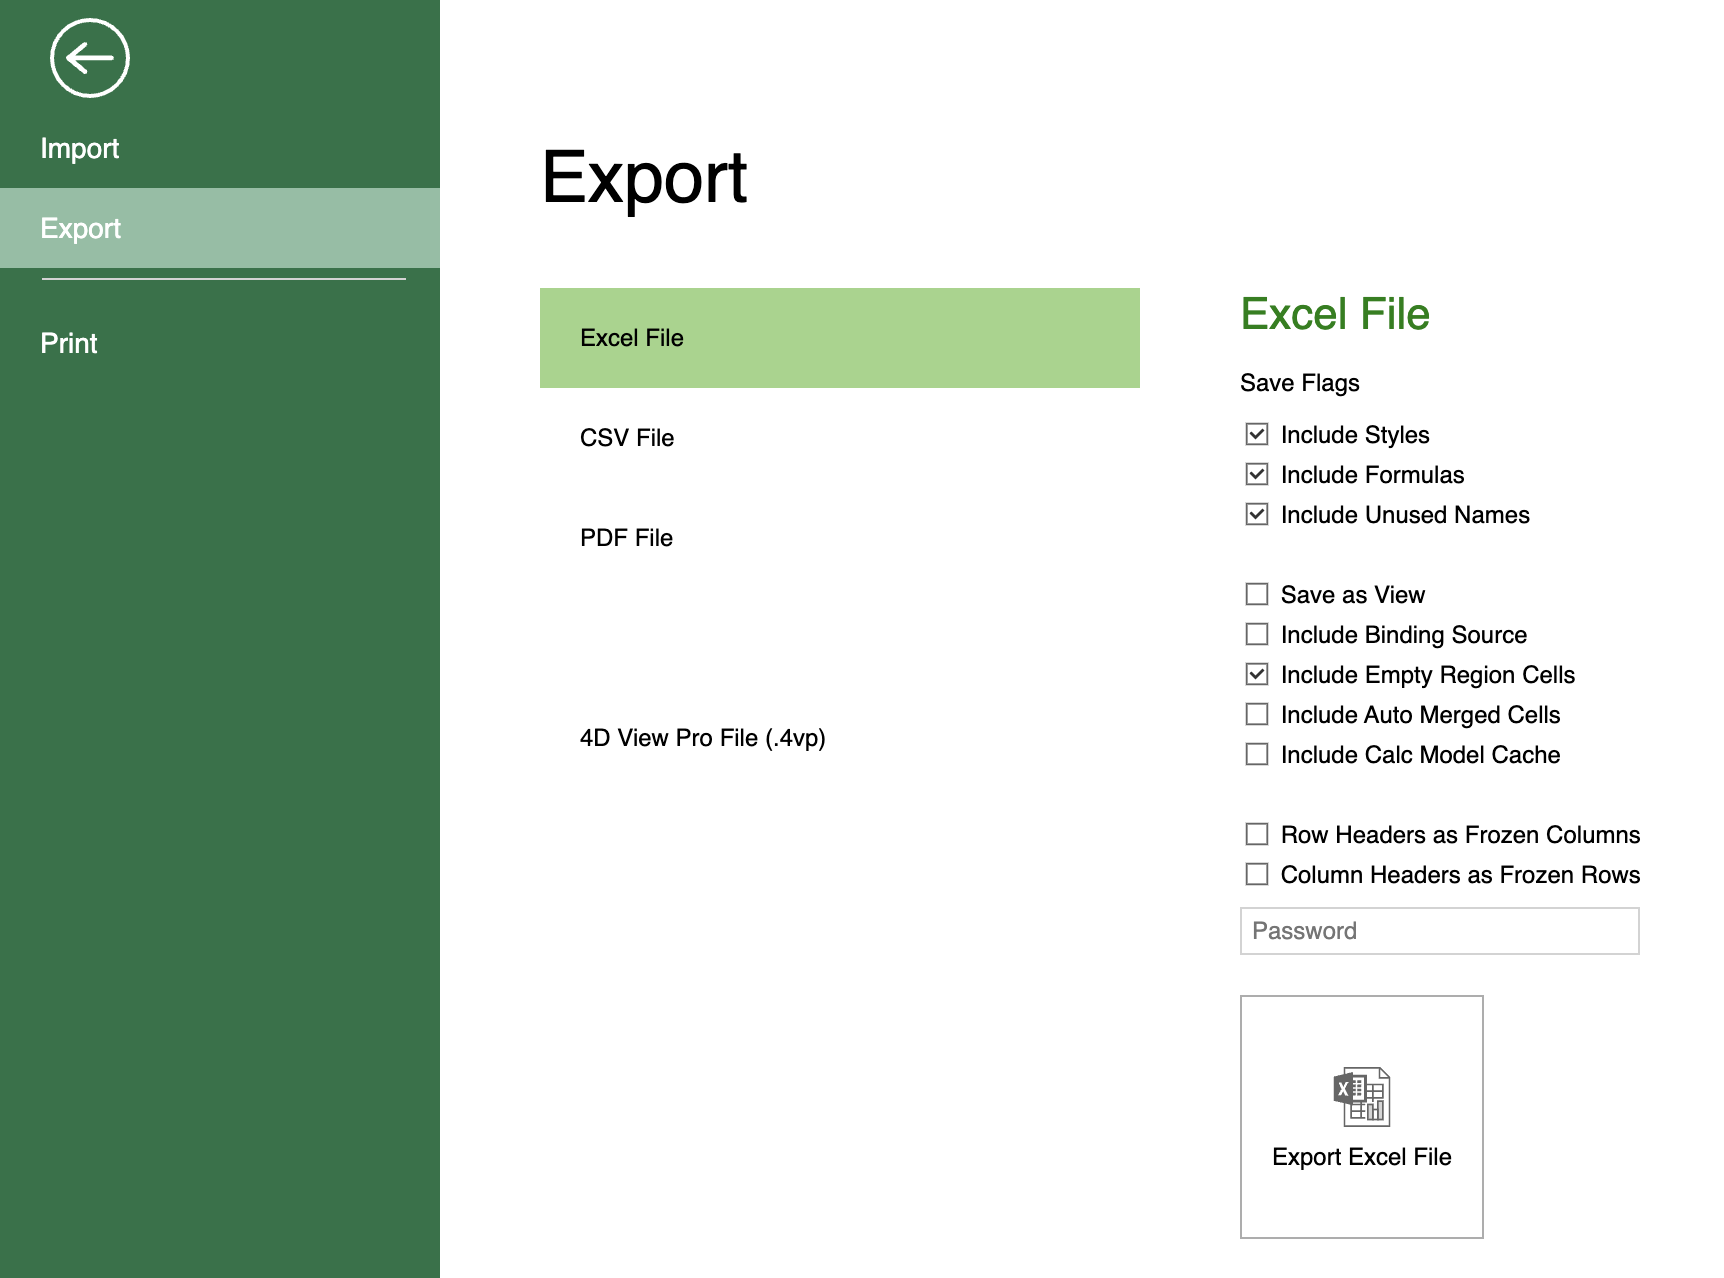
Task: Click the Export Excel File button
Action: click(x=1362, y=1117)
